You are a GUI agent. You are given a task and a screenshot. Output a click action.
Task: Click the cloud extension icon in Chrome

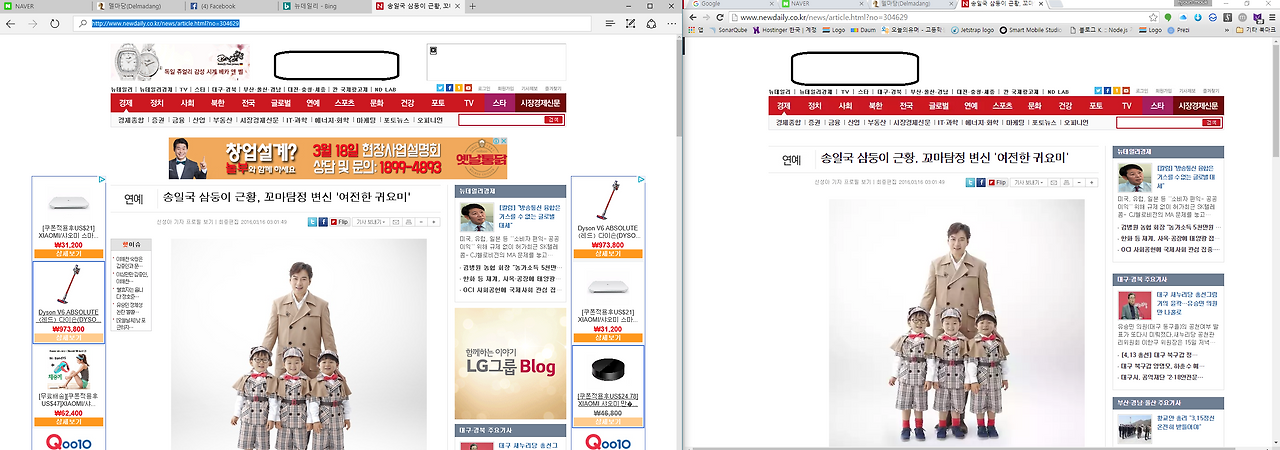[1183, 17]
